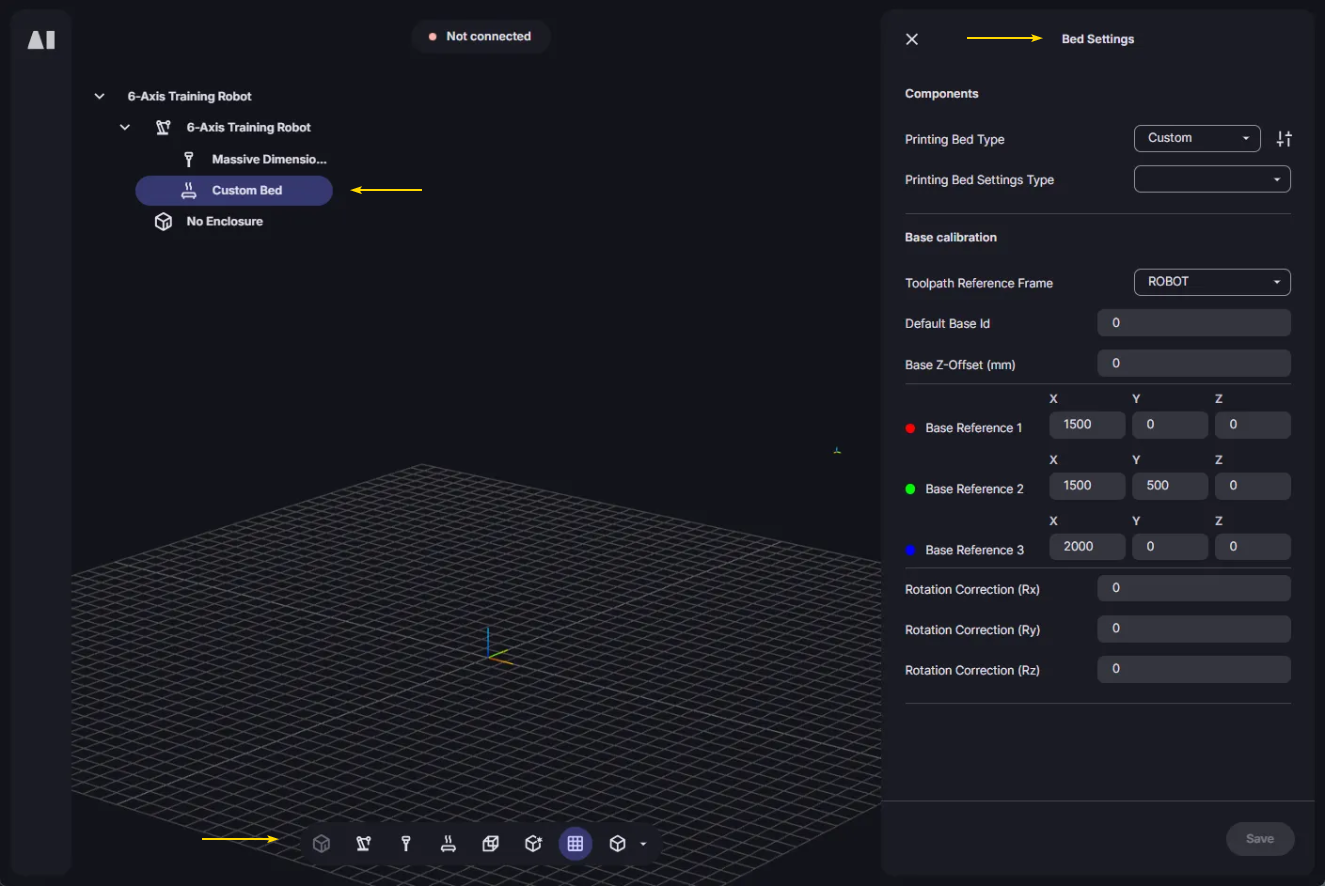Toggle the grid display button in bottom toolbar
The image size is (1325, 886).
tap(575, 844)
